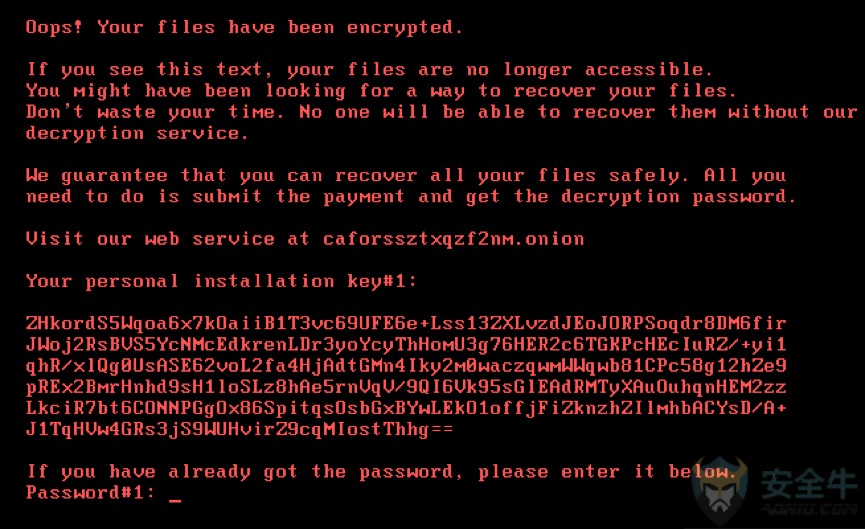Screen dimensions: 865x529
Task: Click the blinking cursor after Password#1:
Action: 175,500
